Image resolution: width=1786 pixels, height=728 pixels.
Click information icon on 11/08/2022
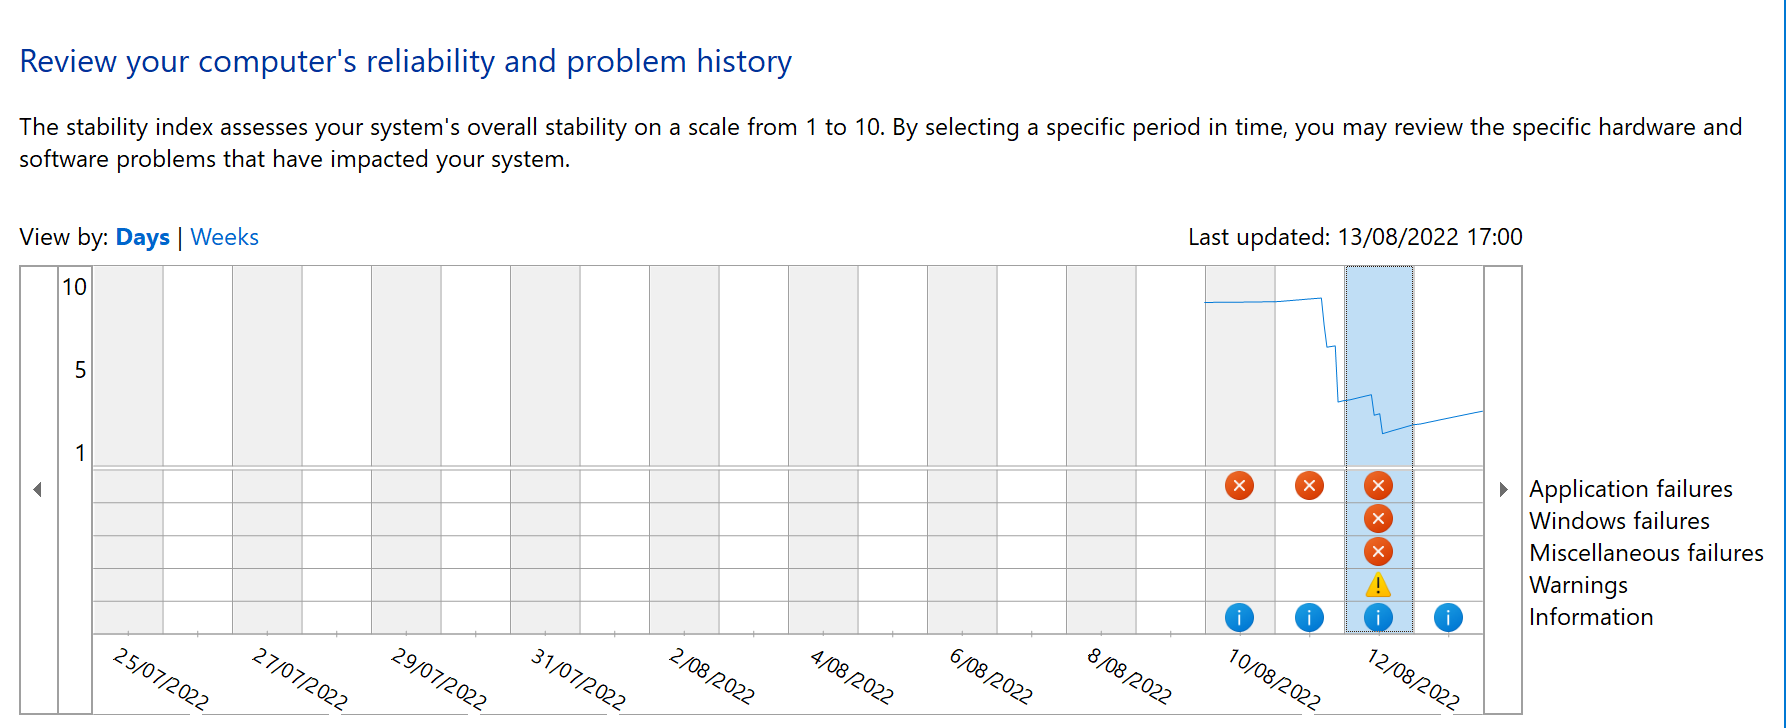pos(1309,618)
